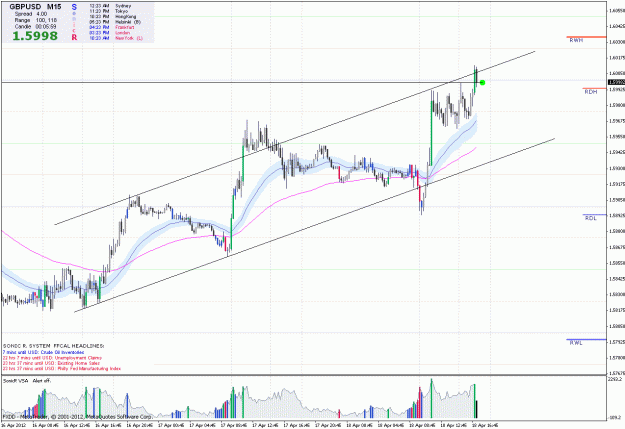
Task: Click the Crude Oil Inventories headline
Action: click(x=43, y=352)
